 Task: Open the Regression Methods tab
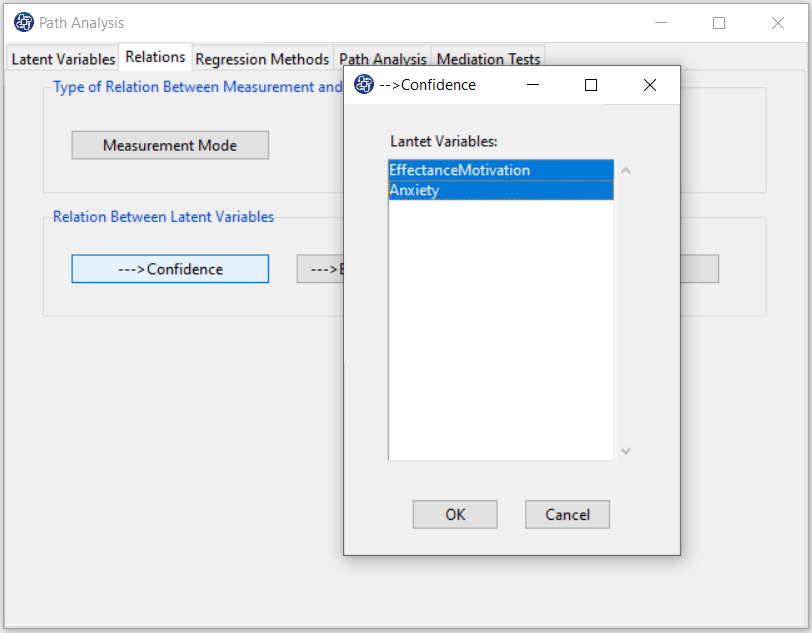(x=262, y=59)
